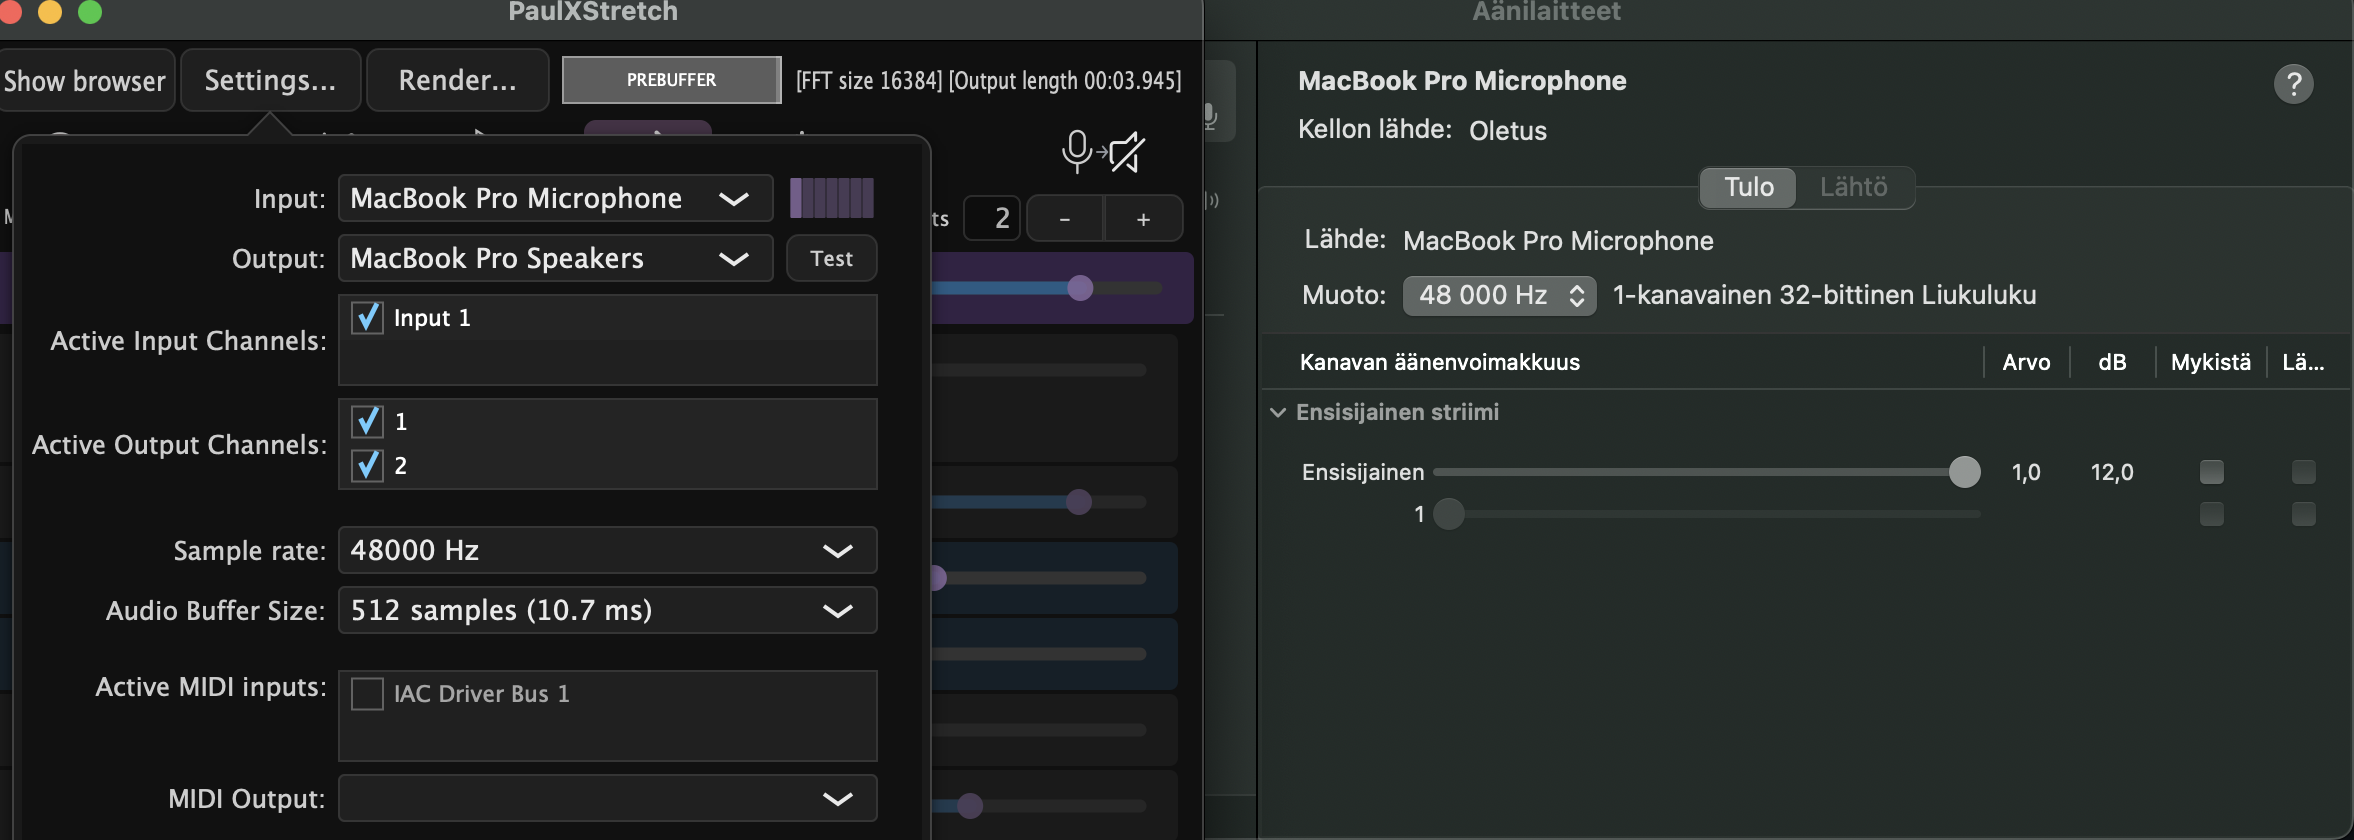Test the output device with Test button
2354x840 pixels.
point(831,258)
